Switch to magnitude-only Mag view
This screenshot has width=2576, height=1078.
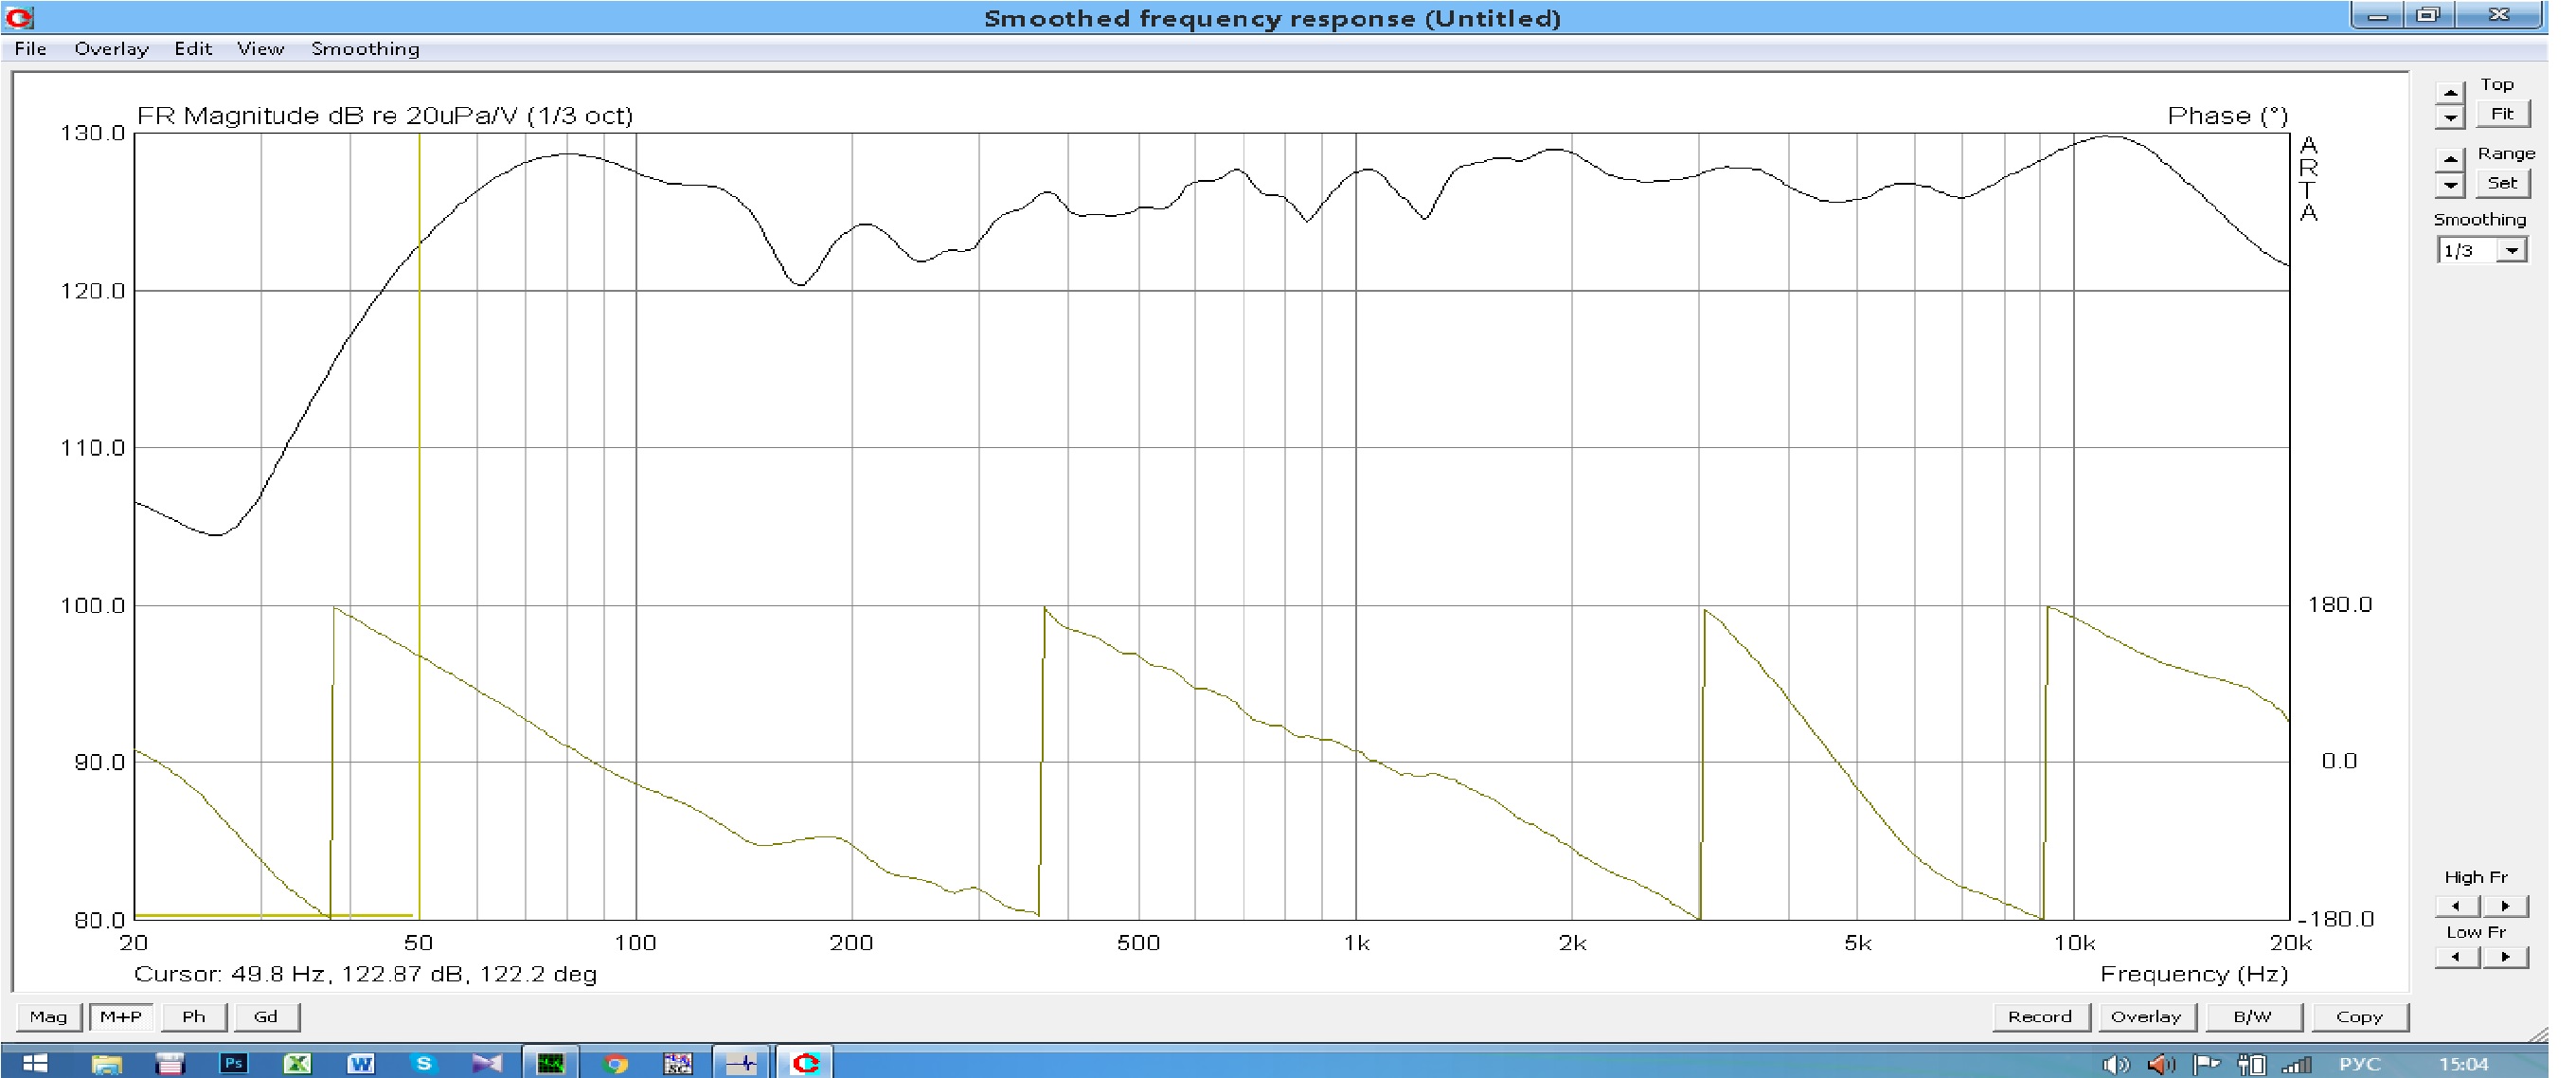tap(48, 1016)
